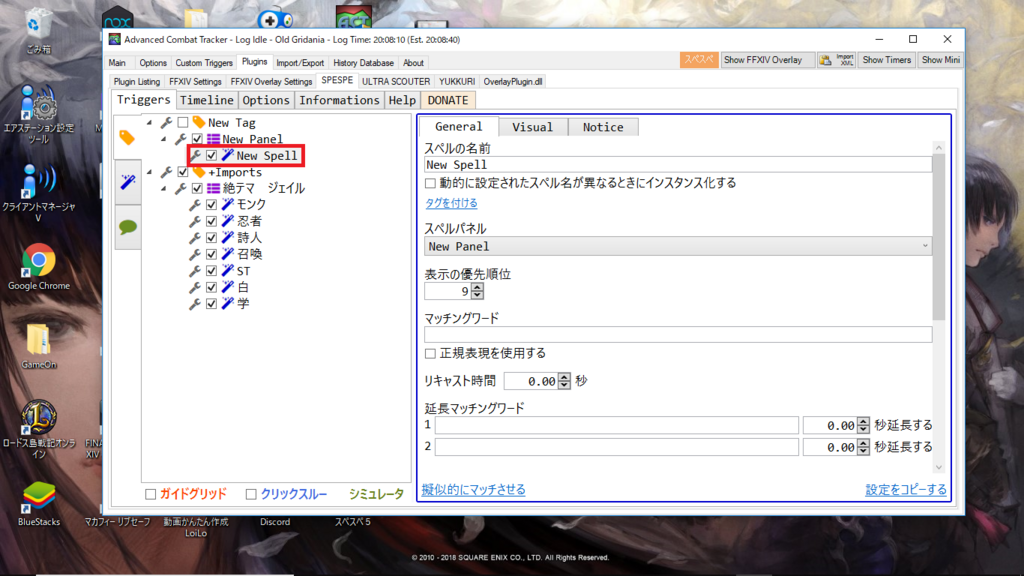Collapse the New Tag tree node
Viewport: 1024px width, 576px height.
[150, 123]
